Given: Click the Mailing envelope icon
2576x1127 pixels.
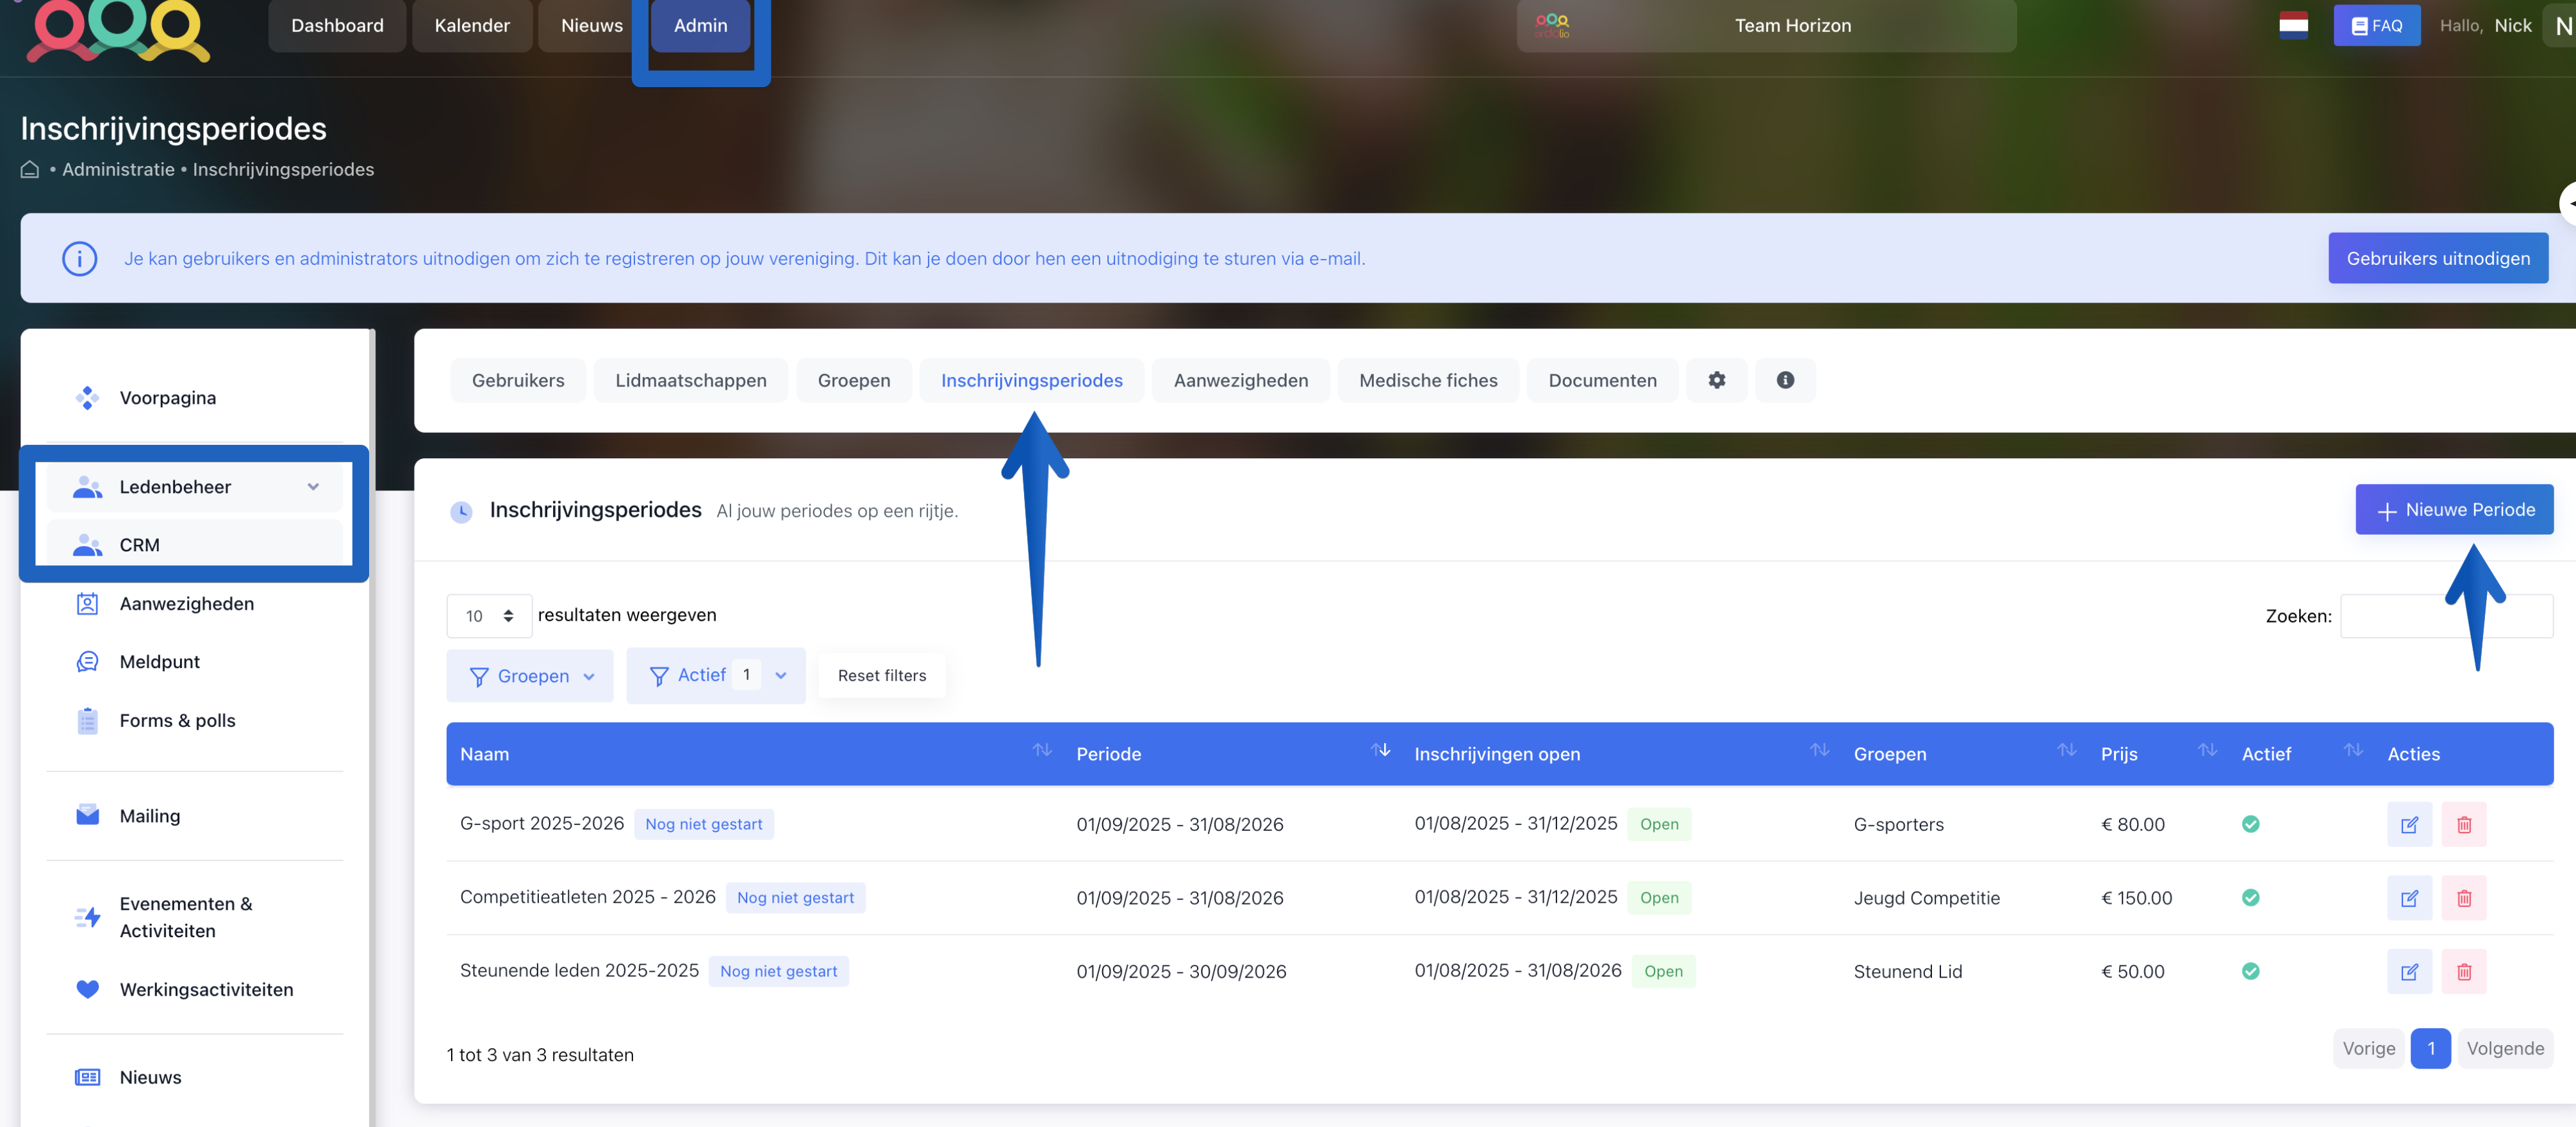Looking at the screenshot, I should pos(87,815).
